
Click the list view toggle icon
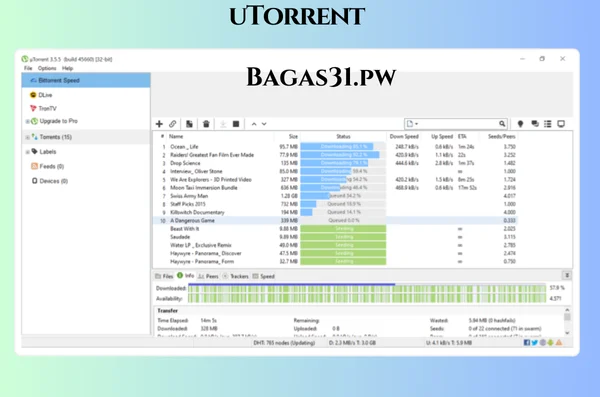click(x=548, y=124)
